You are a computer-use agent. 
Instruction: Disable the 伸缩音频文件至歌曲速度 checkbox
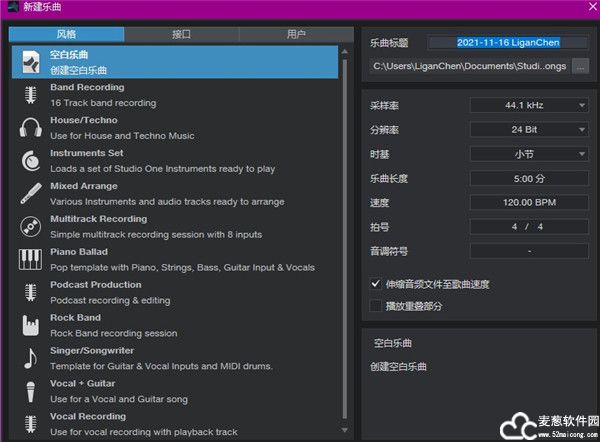[x=376, y=284]
